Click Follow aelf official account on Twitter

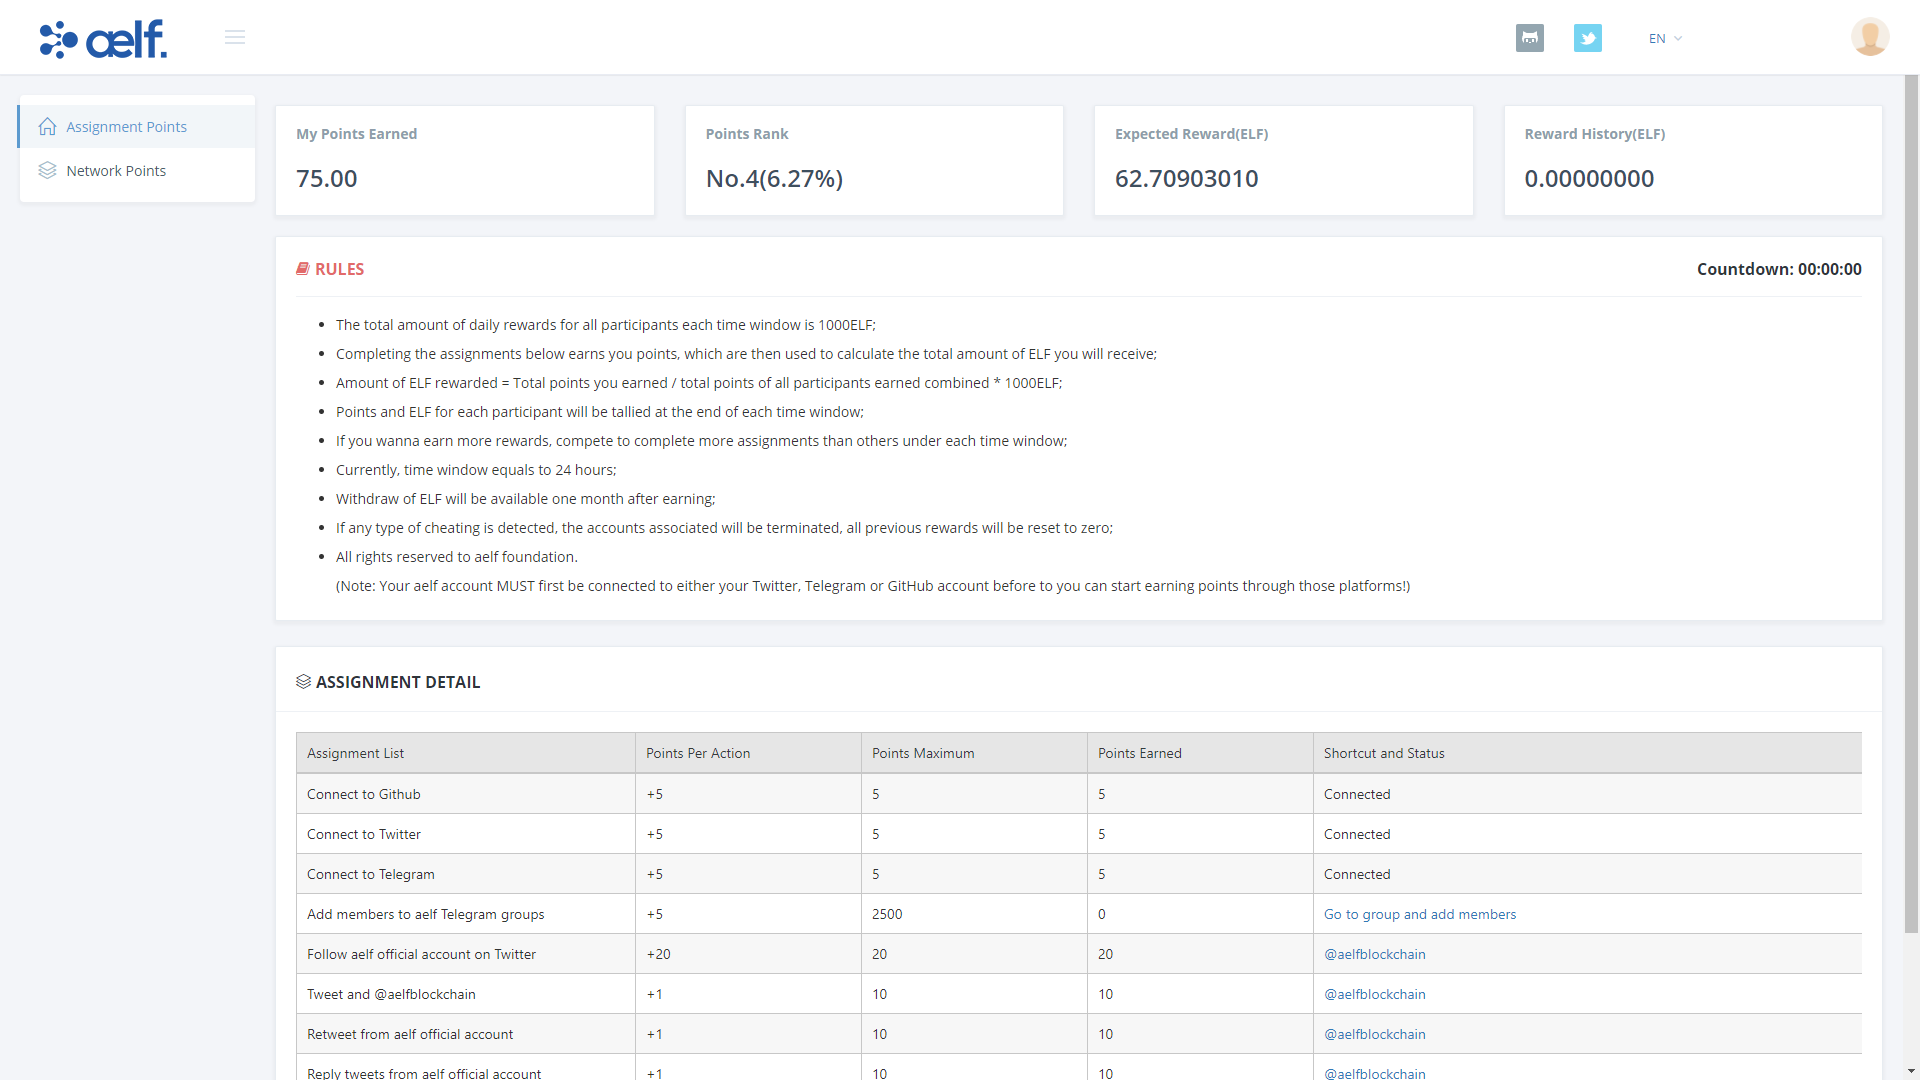coord(421,954)
